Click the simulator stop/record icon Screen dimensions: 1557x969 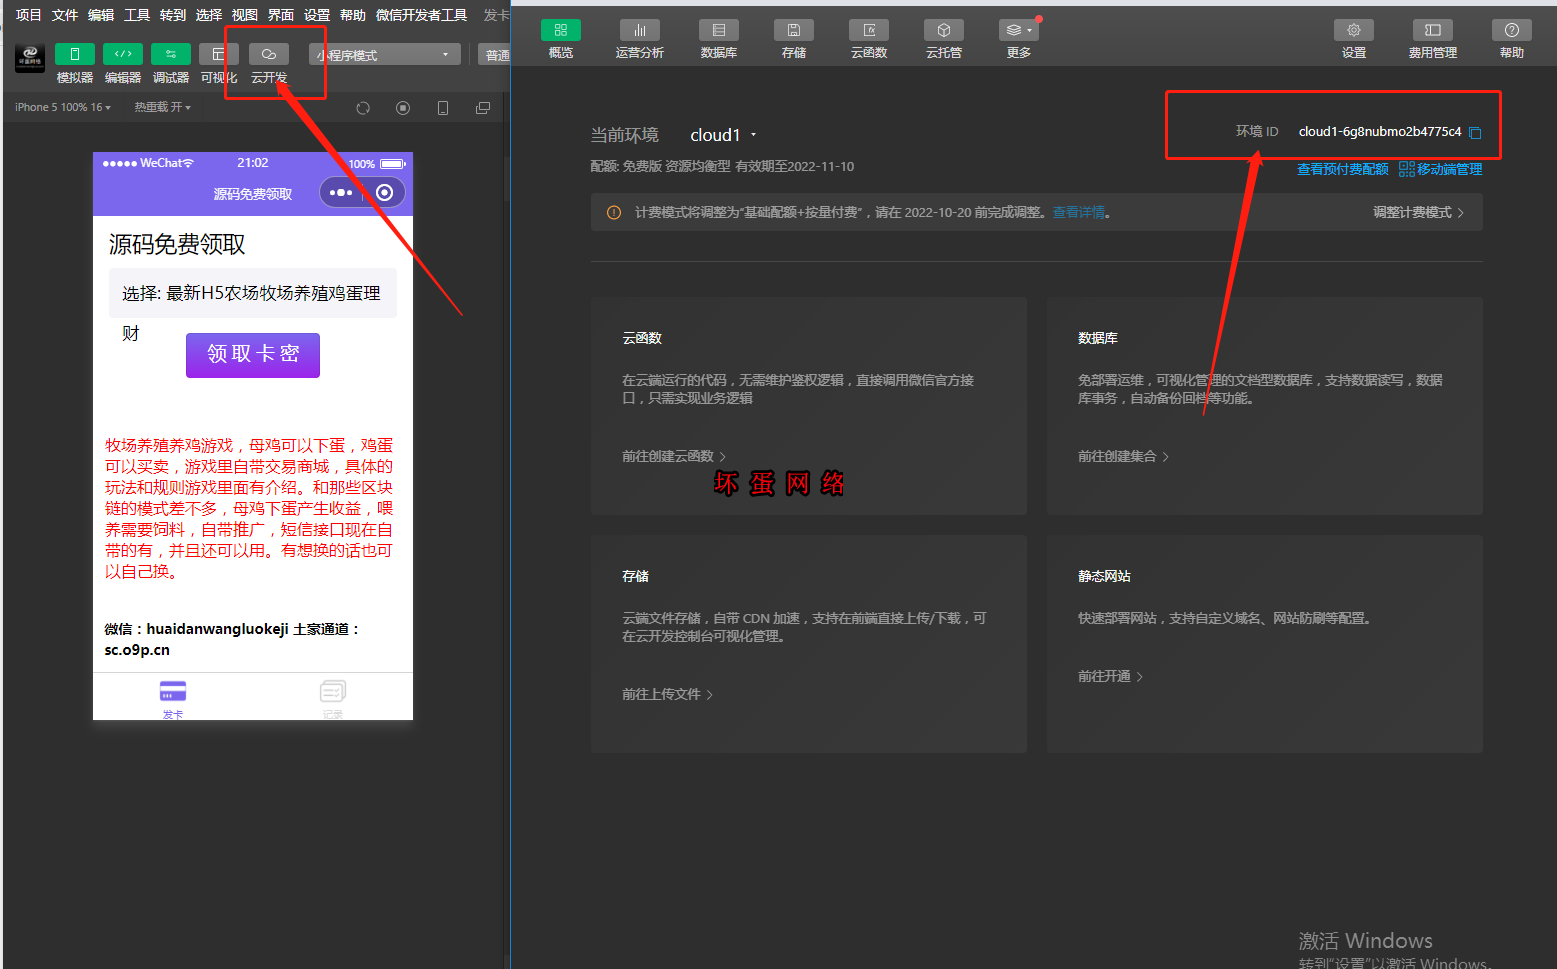pyautogui.click(x=403, y=108)
